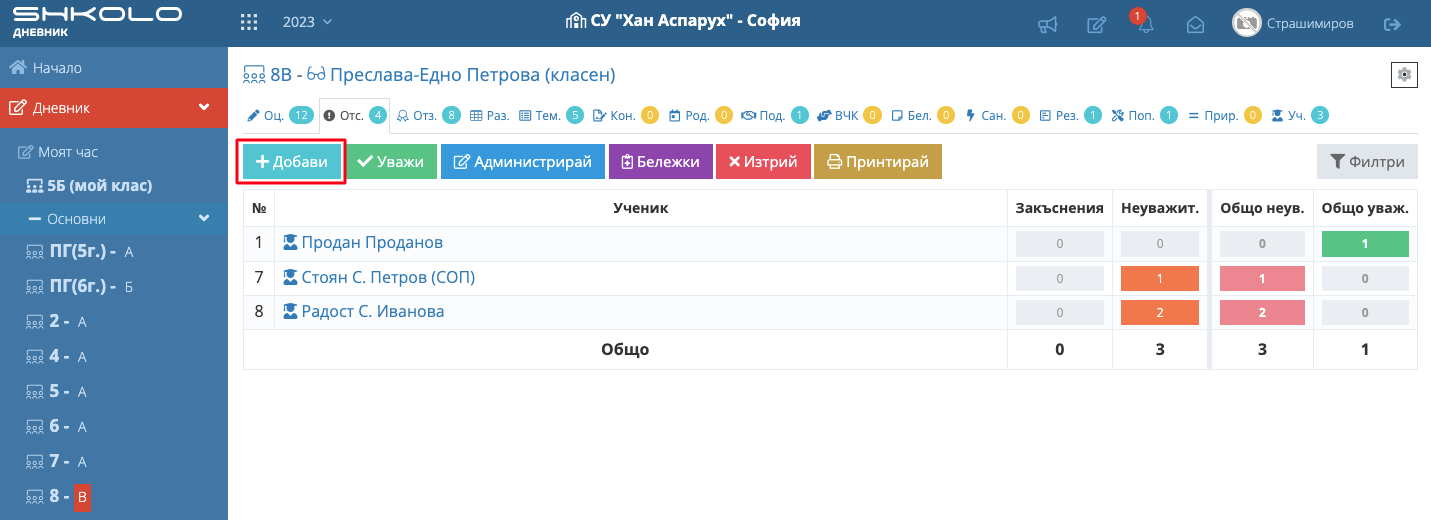Click orange unexcused count 1 for Стоян

(1159, 278)
